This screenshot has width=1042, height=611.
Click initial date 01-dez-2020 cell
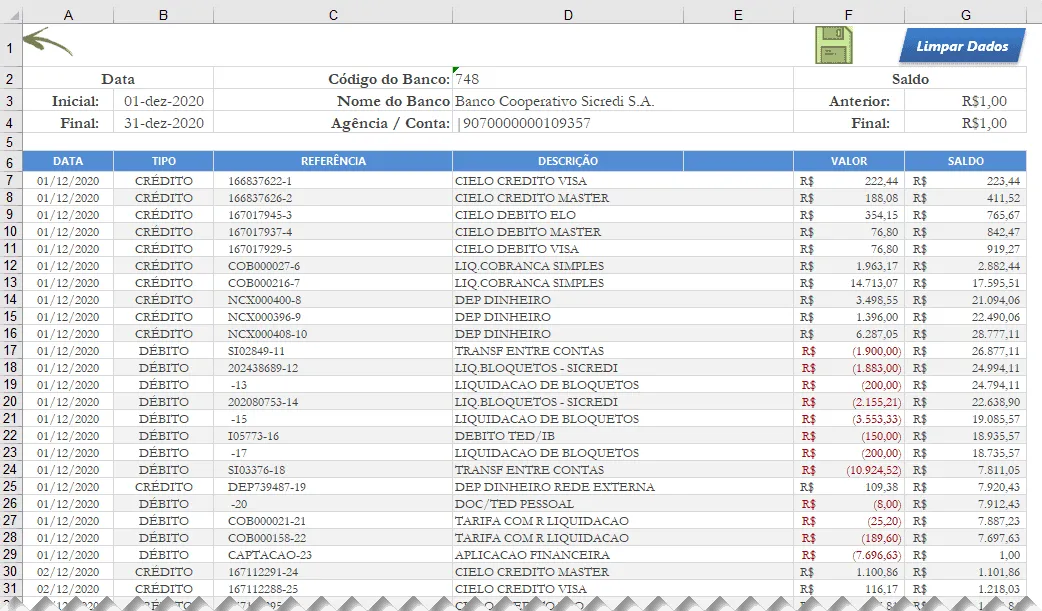163,101
